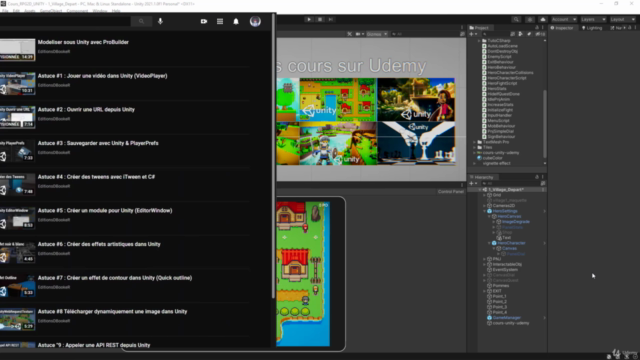Open the Layers dropdown
Image resolution: width=640 pixels, height=360 pixels.
tap(593, 19)
